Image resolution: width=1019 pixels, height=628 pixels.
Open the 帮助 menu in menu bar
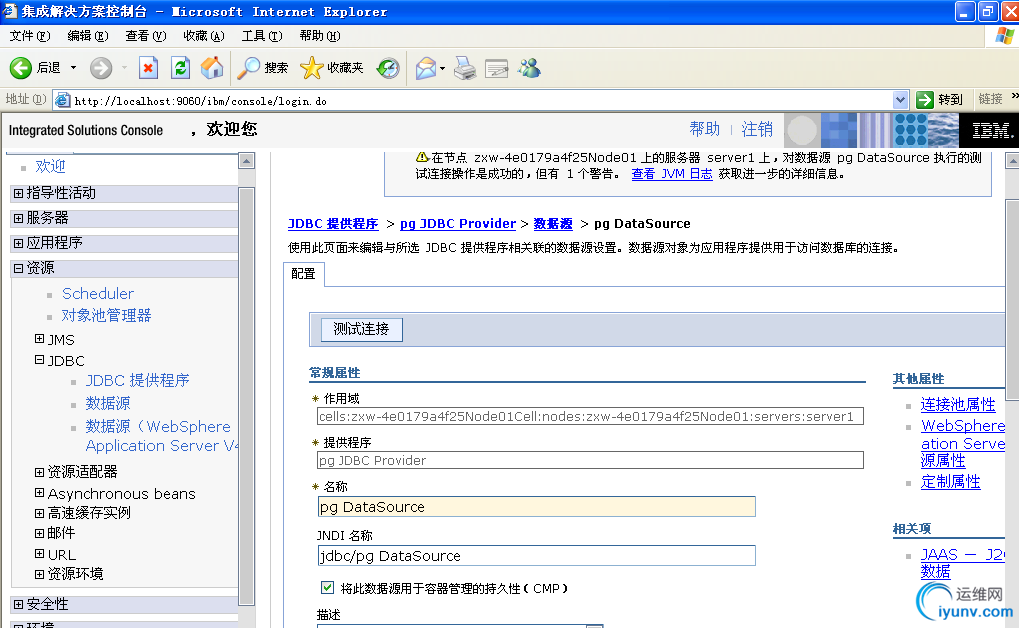point(320,36)
